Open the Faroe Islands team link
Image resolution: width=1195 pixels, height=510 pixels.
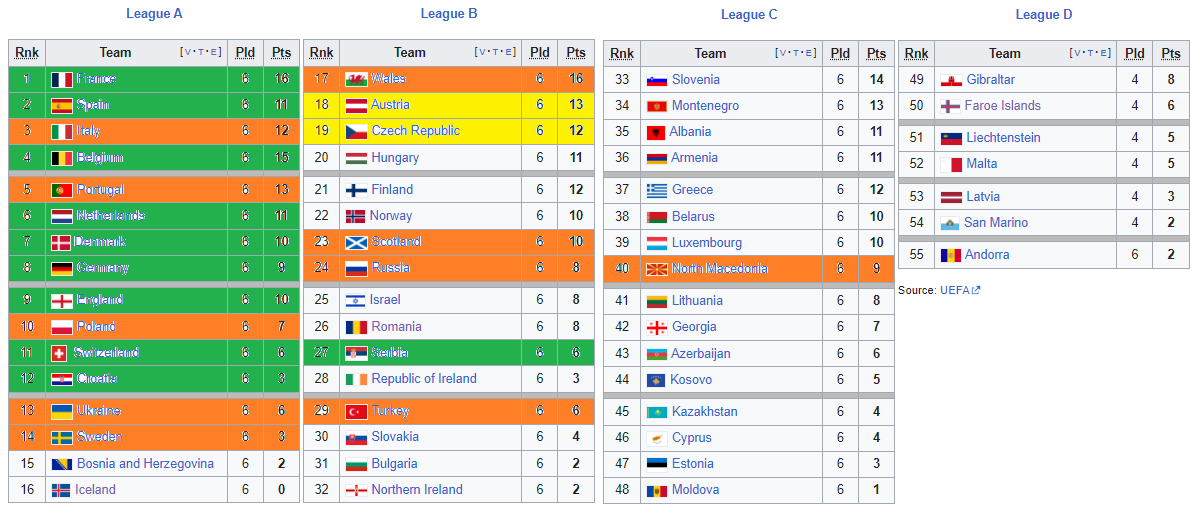(x=1002, y=106)
